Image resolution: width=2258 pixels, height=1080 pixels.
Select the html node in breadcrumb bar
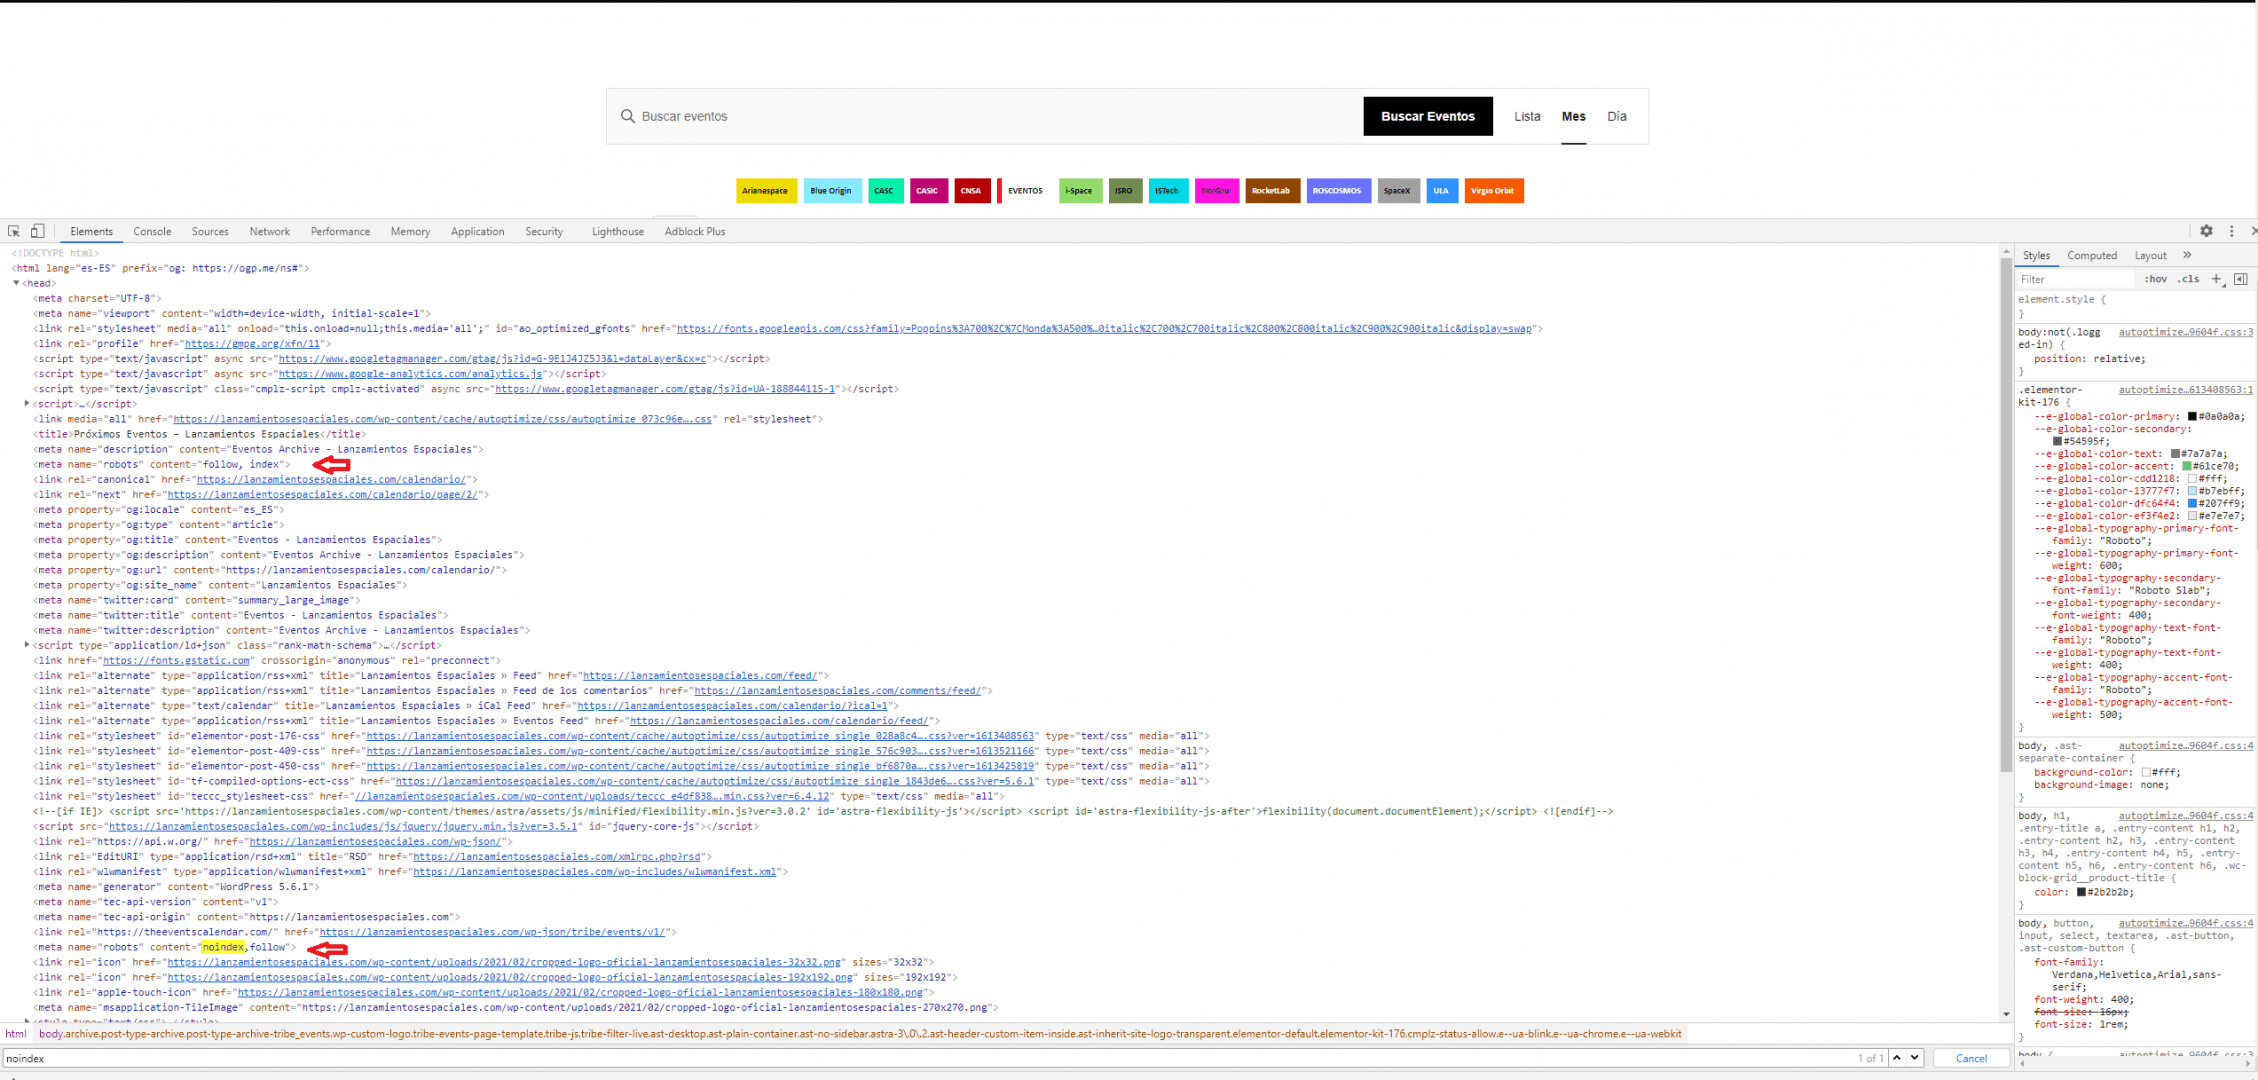(x=16, y=1034)
